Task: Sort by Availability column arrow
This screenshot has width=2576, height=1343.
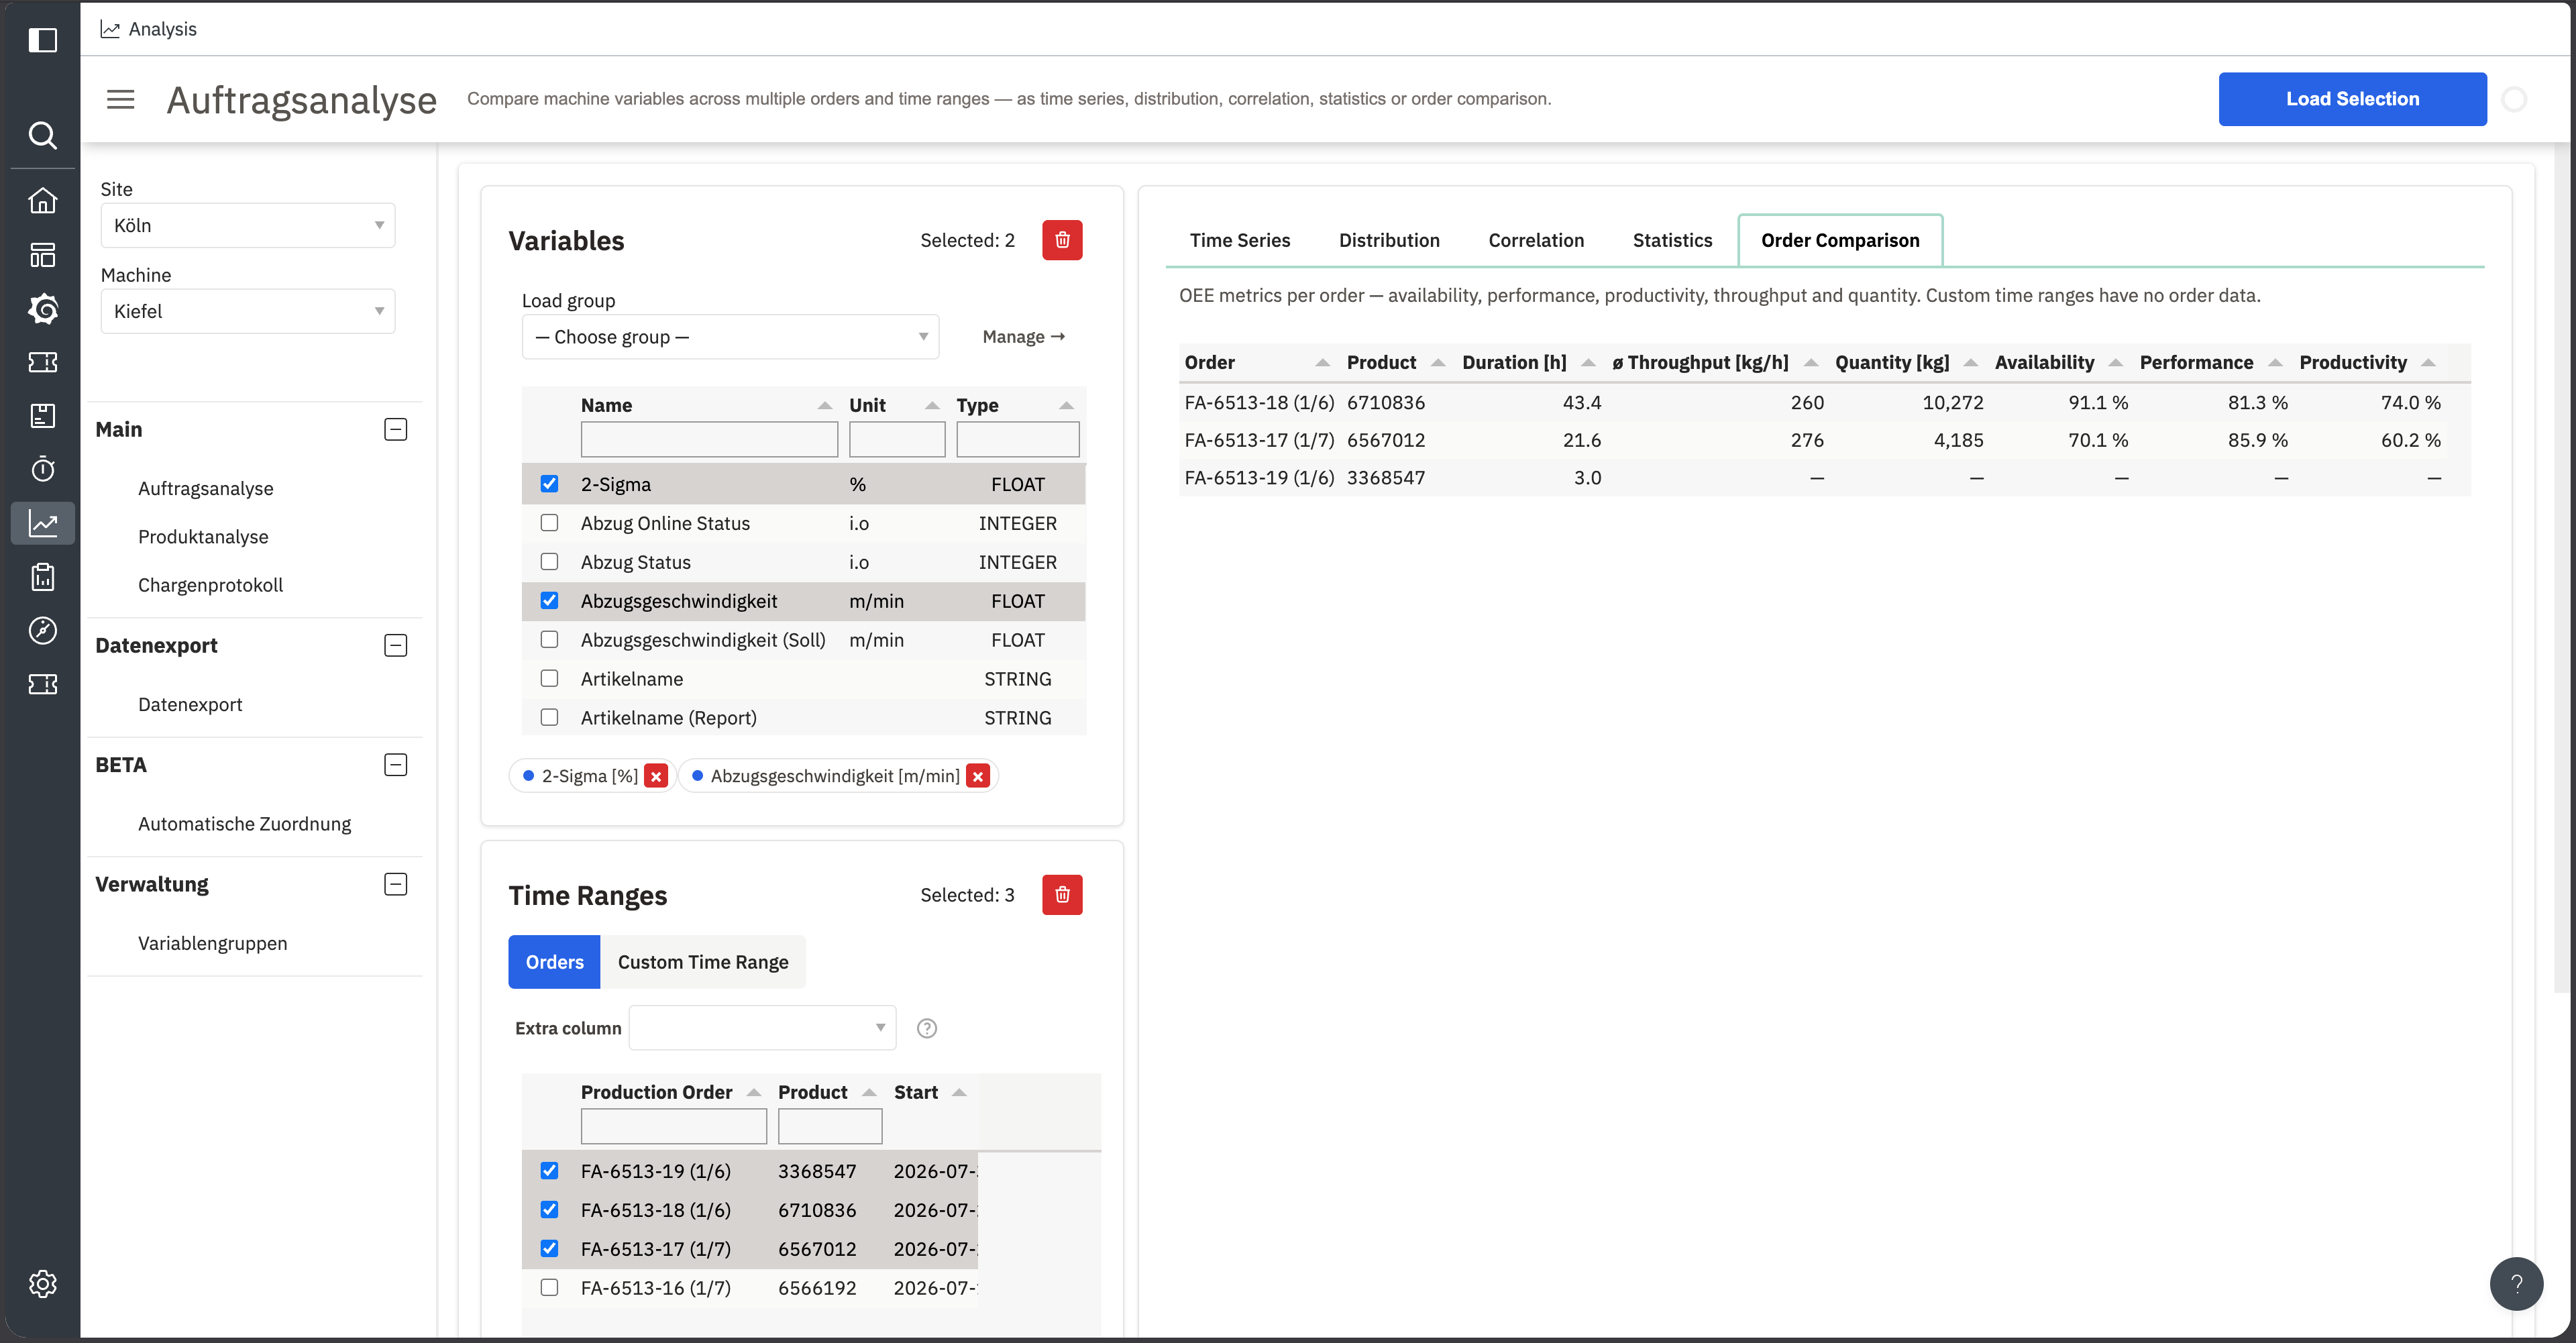Action: tap(2115, 362)
